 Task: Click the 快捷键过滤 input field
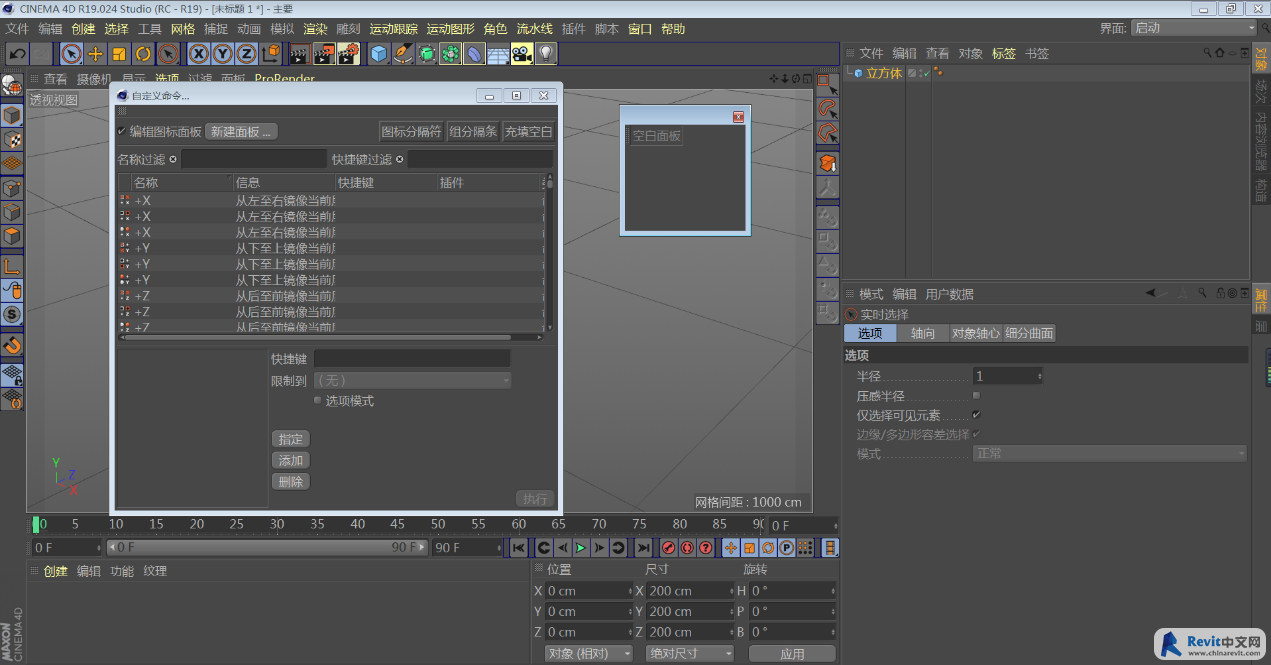[480, 159]
